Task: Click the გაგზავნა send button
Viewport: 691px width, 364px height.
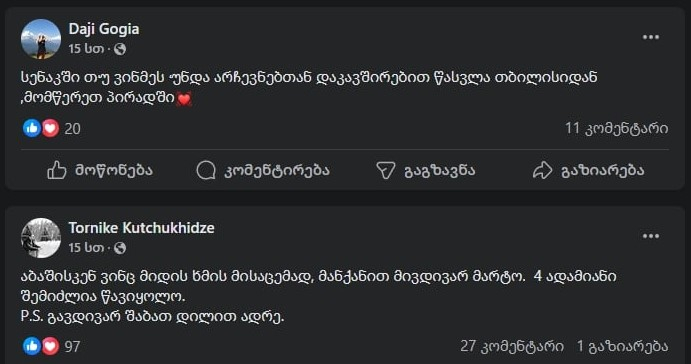Action: coord(426,170)
